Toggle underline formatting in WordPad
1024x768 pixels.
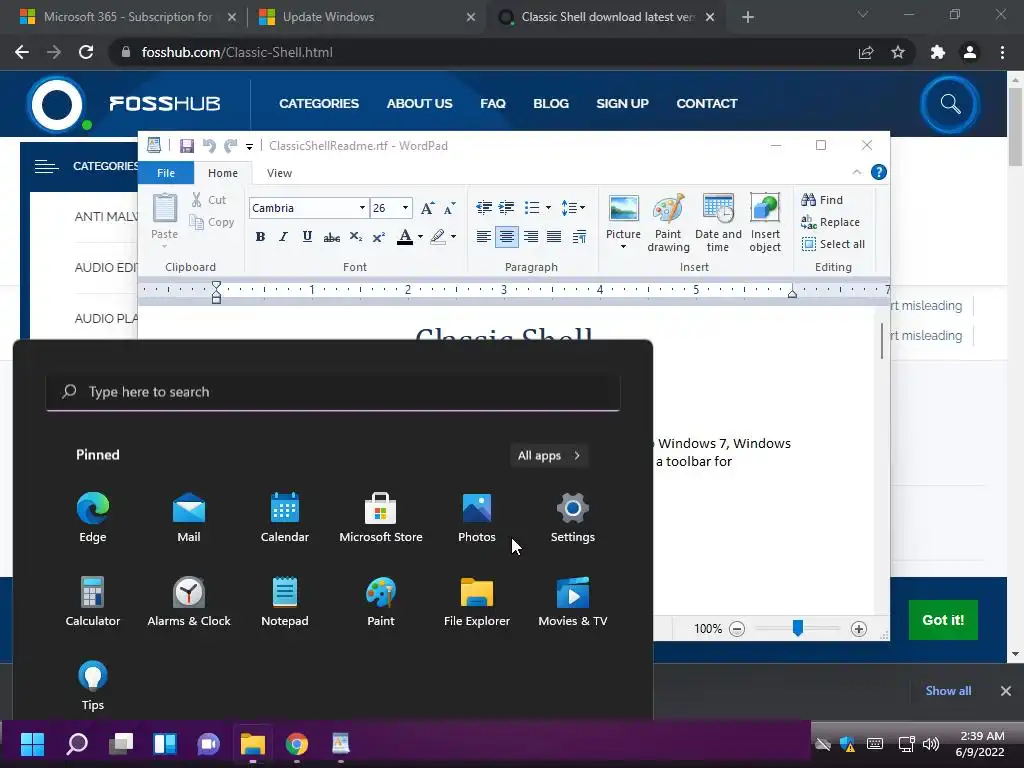click(x=307, y=236)
